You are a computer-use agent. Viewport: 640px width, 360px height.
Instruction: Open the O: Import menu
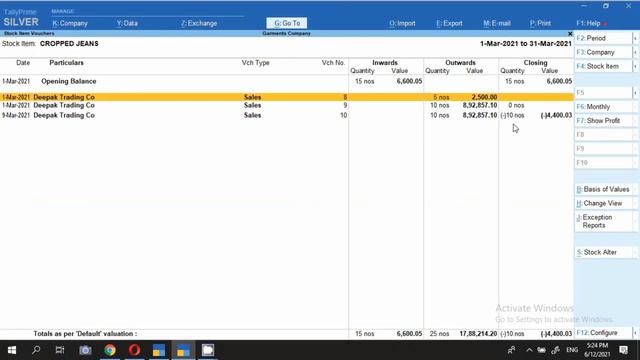(402, 23)
